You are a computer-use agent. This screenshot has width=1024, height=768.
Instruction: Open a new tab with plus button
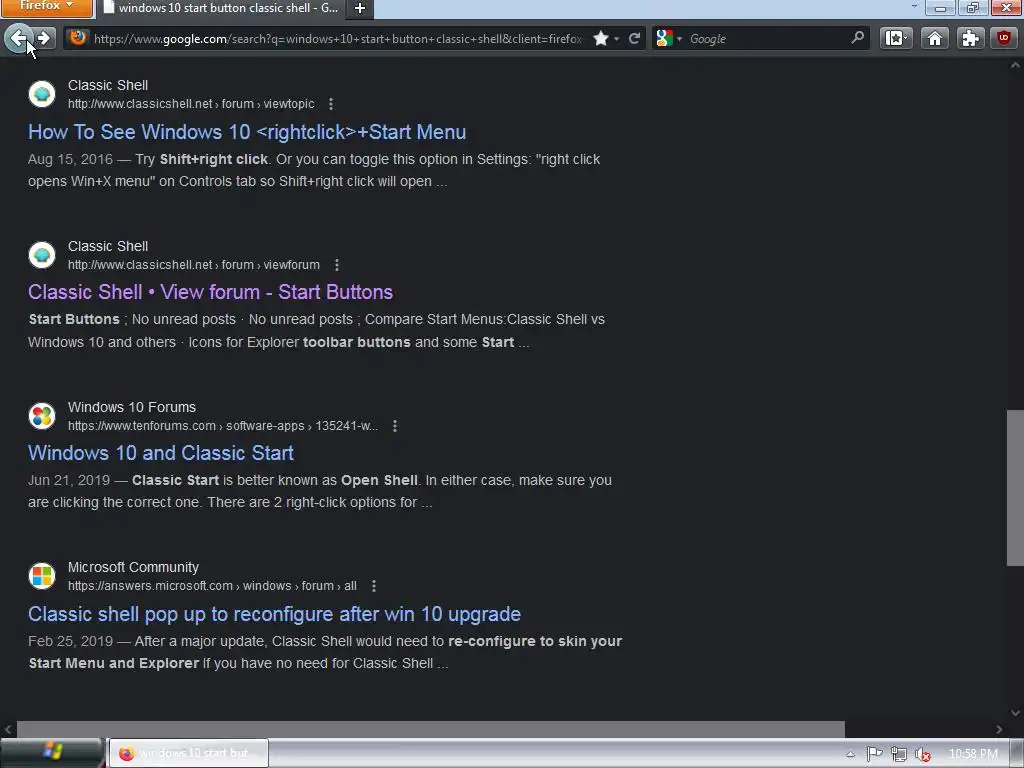[x=360, y=8]
